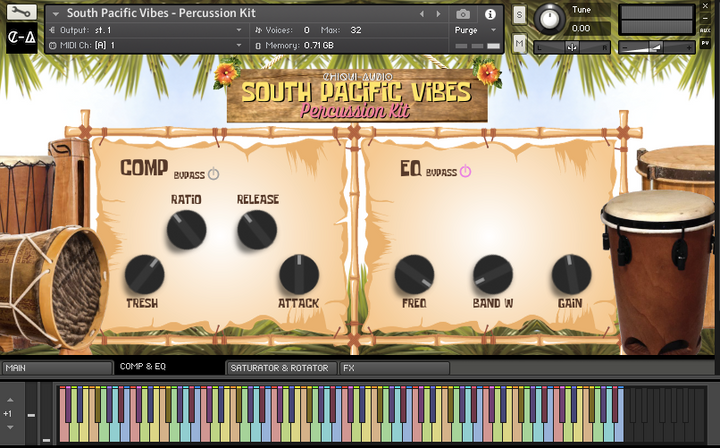The width and height of the screenshot is (720, 448).
Task: Click the Chiqui Audio logo icon in the header
Action: click(22, 38)
